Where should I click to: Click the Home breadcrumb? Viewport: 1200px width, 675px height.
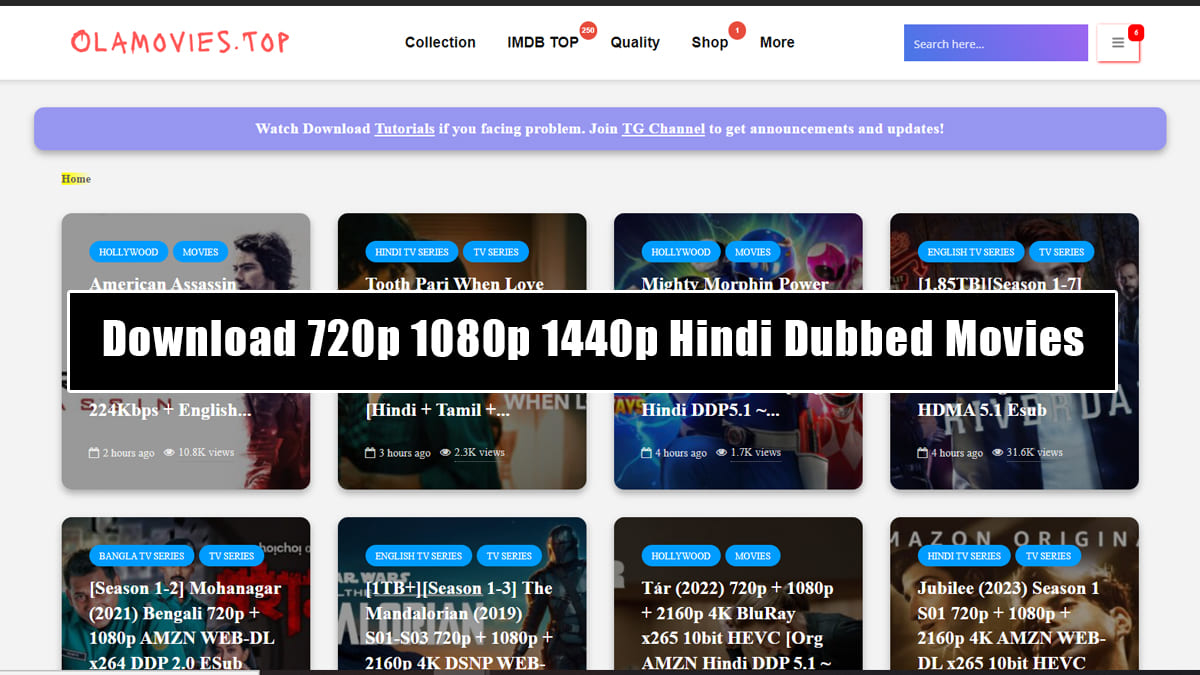pos(76,179)
